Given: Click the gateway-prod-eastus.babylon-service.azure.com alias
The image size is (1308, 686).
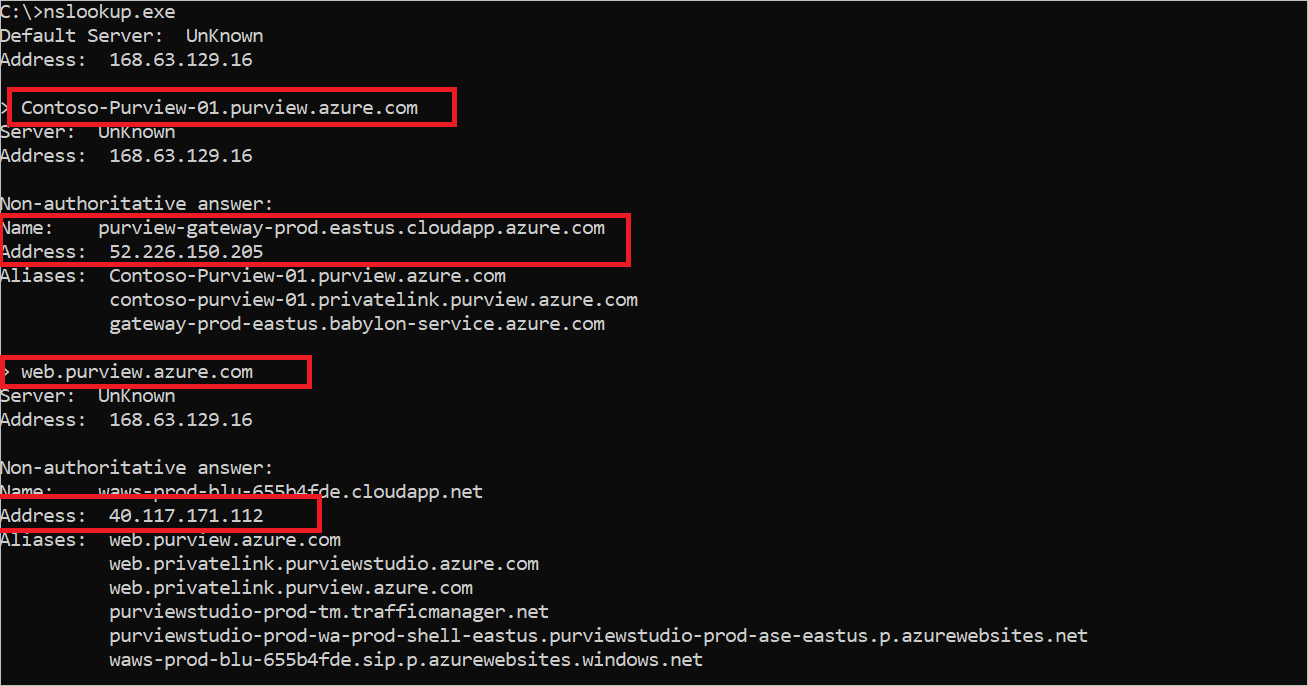Looking at the screenshot, I should (x=357, y=324).
